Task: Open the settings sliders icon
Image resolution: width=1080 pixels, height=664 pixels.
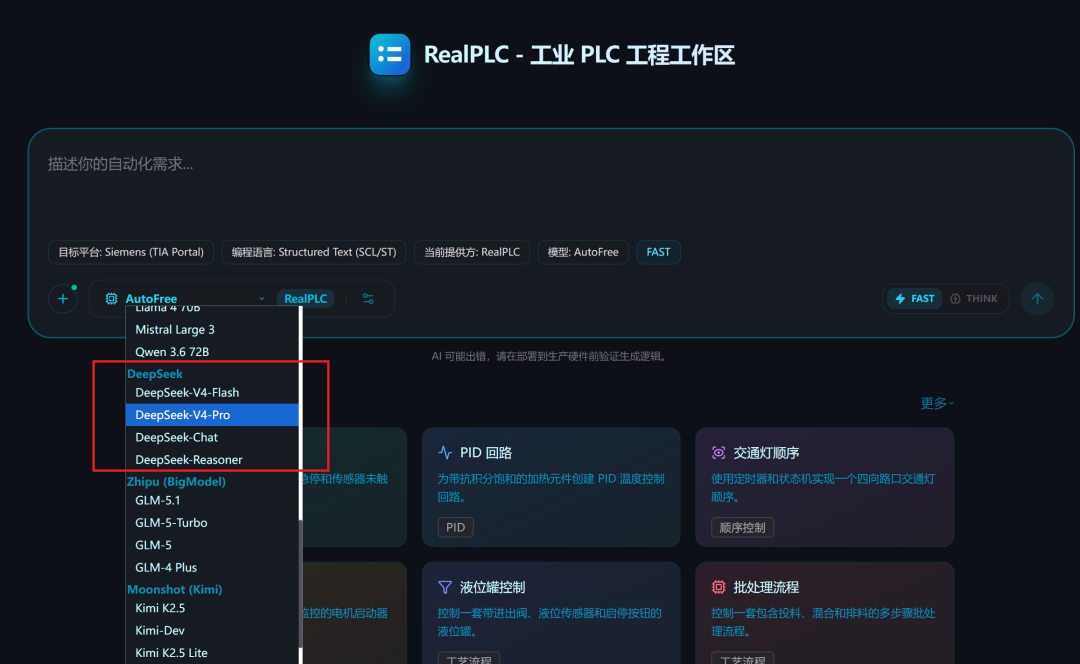Action: pos(368,299)
